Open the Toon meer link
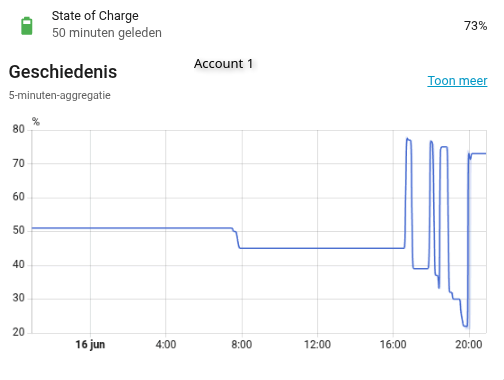This screenshot has height=380, width=504. point(457,81)
